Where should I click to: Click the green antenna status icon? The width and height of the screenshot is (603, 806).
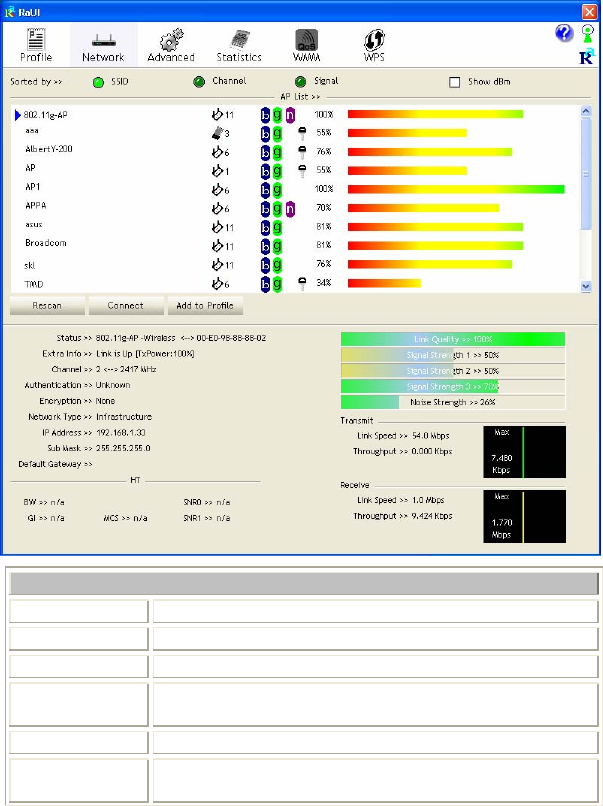tap(588, 34)
